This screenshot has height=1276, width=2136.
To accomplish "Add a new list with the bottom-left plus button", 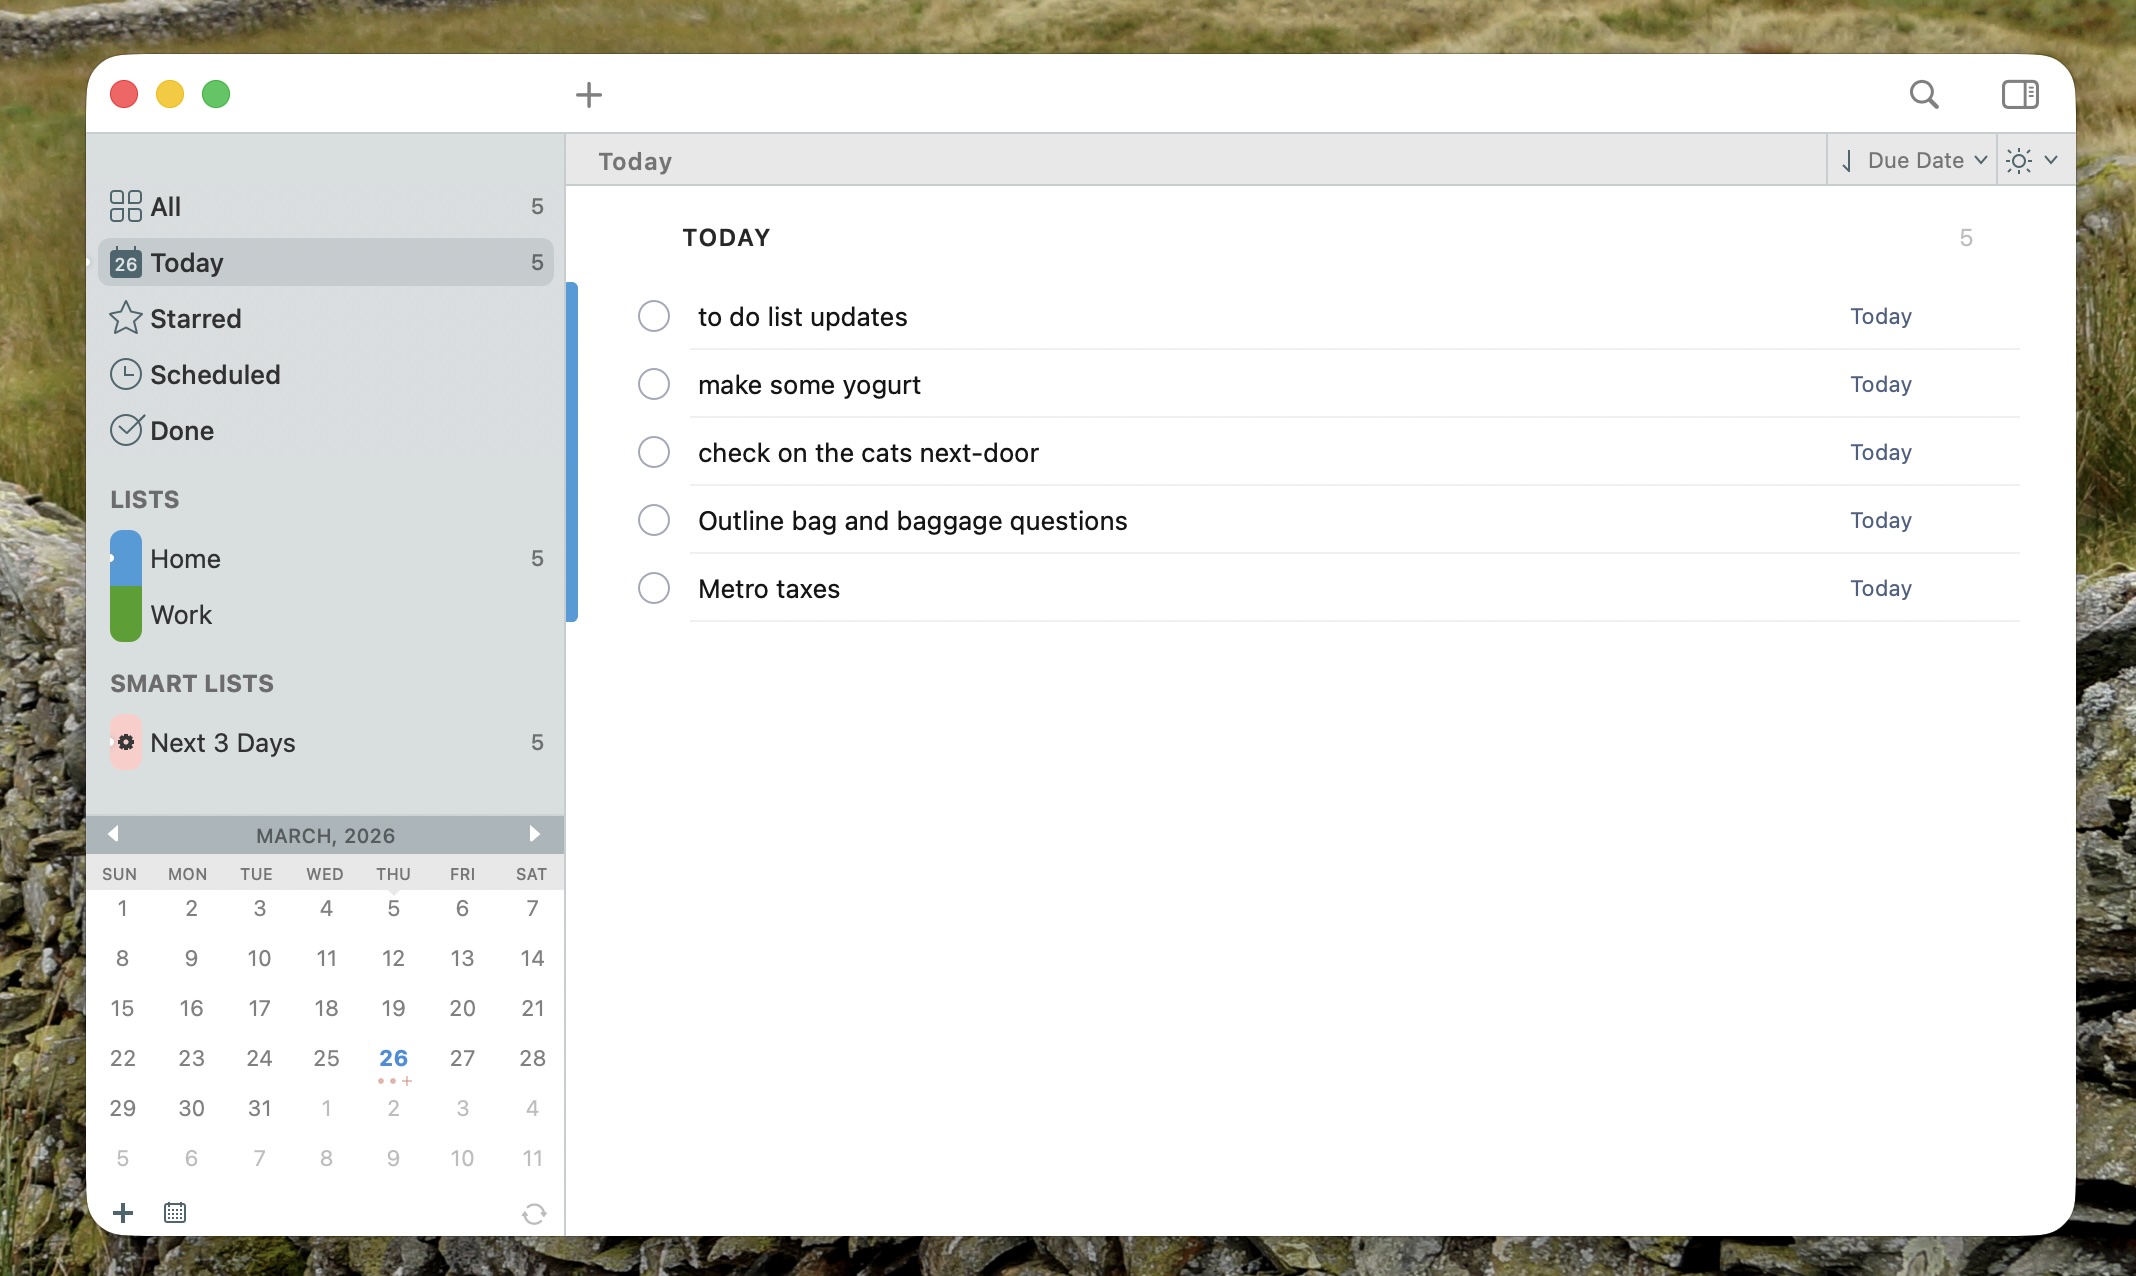I will pyautogui.click(x=123, y=1212).
